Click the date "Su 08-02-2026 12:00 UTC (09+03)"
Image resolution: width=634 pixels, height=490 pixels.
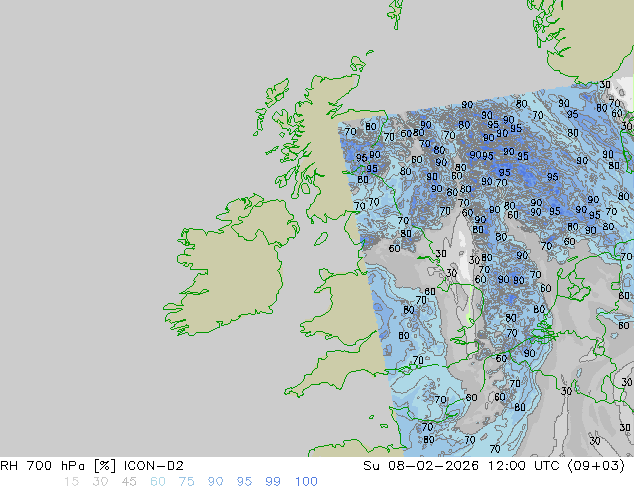(x=494, y=466)
